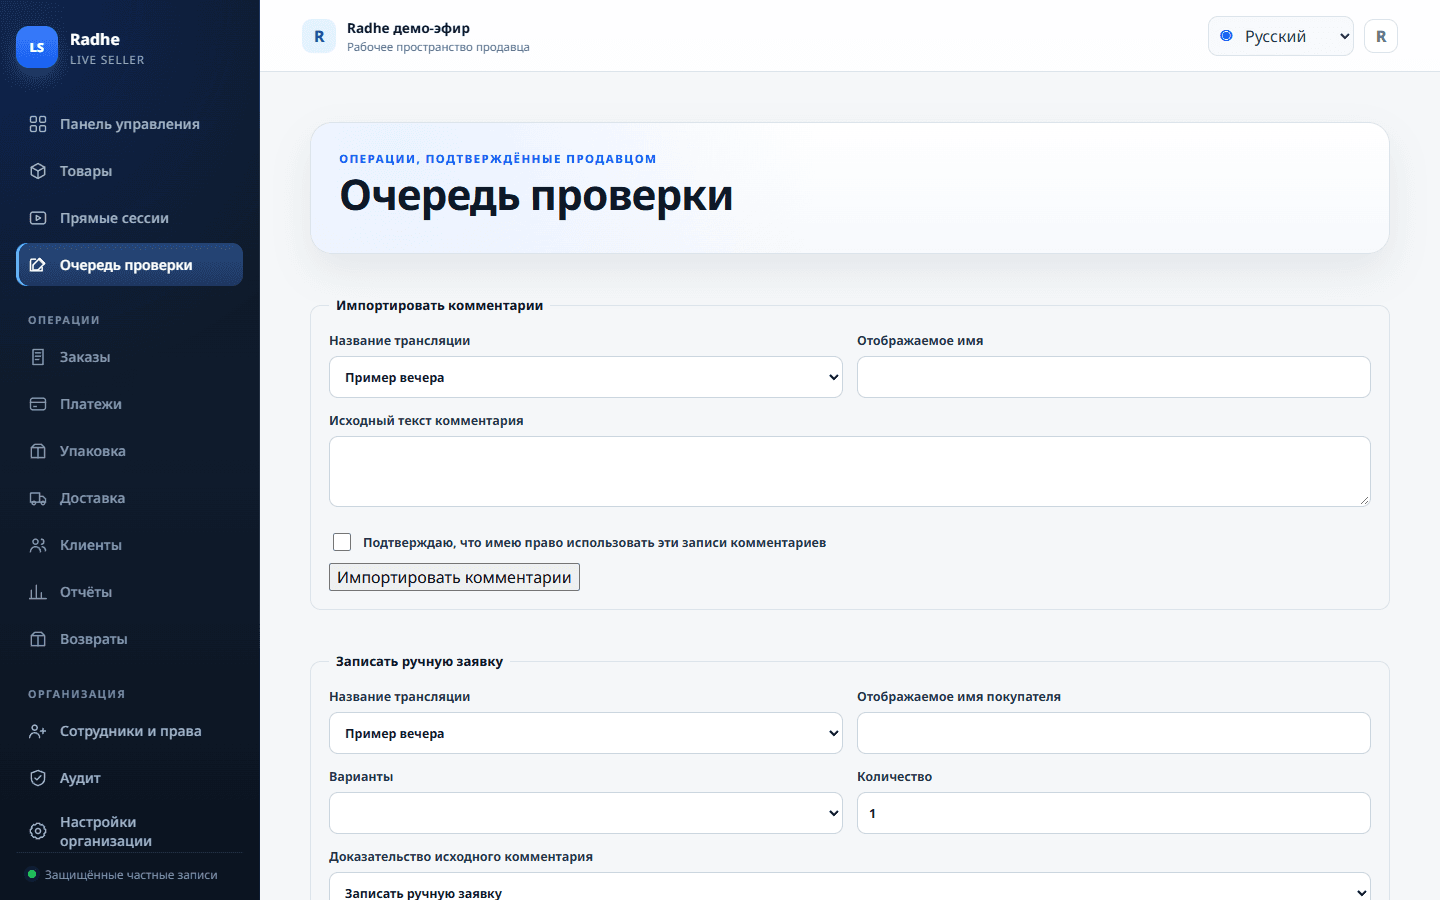Focus the Отображаемое имя input field
The image size is (1440, 900).
(1114, 377)
